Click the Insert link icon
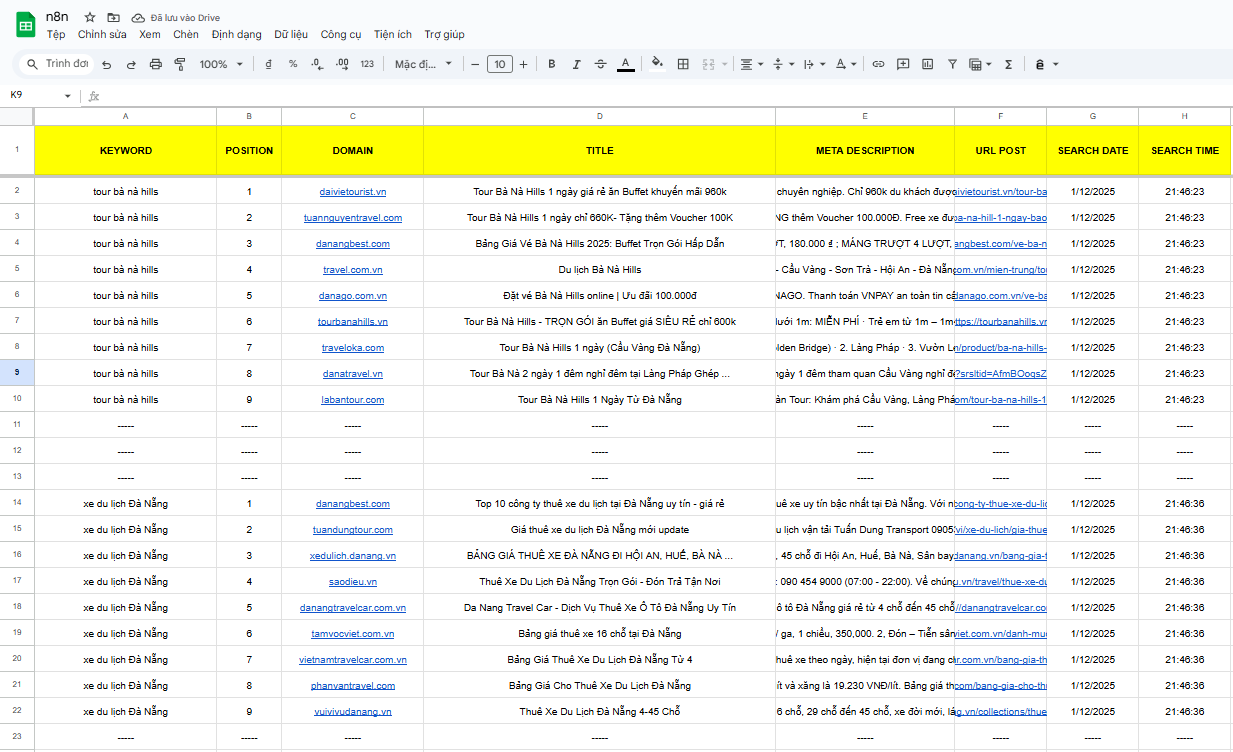The image size is (1233, 752). pyautogui.click(x=878, y=64)
